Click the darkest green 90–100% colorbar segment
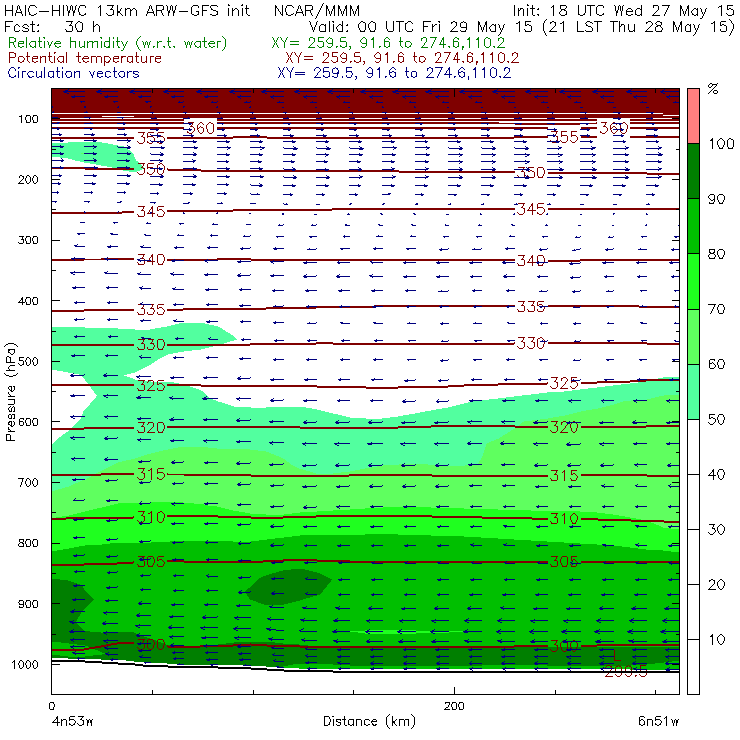Screen dimensions: 740x740 tap(693, 171)
